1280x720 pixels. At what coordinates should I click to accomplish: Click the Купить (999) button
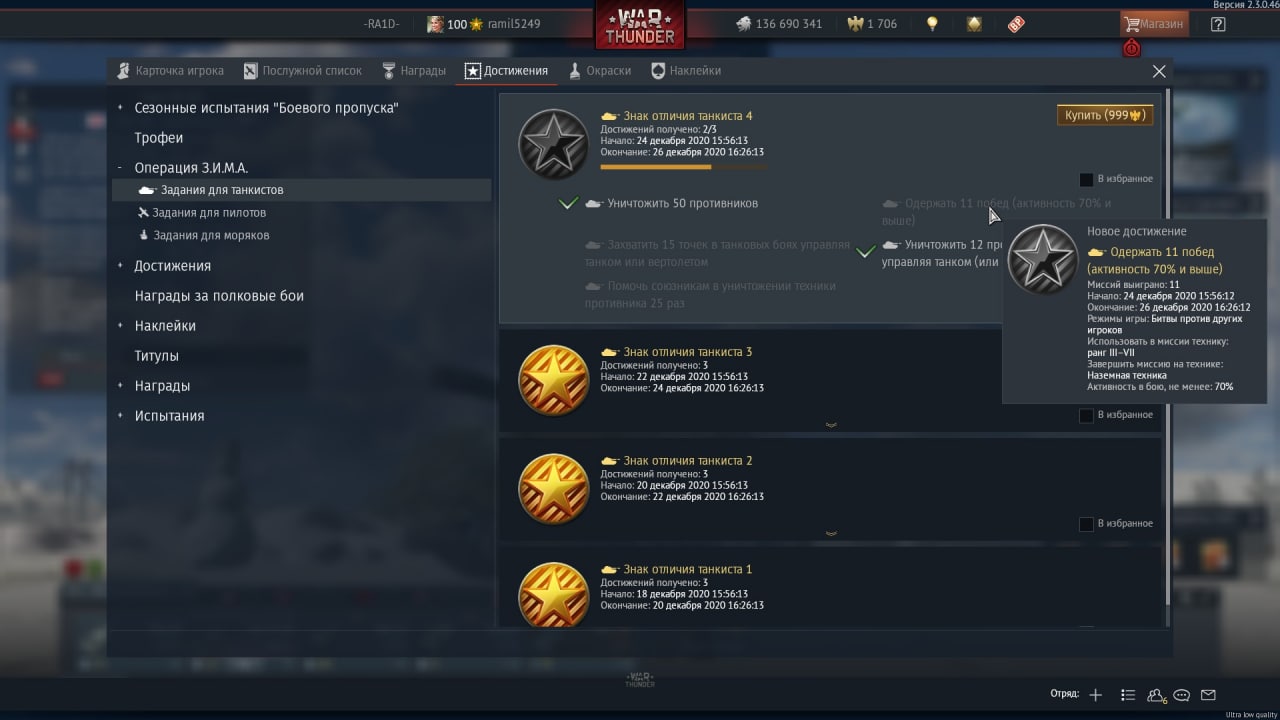(x=1105, y=115)
